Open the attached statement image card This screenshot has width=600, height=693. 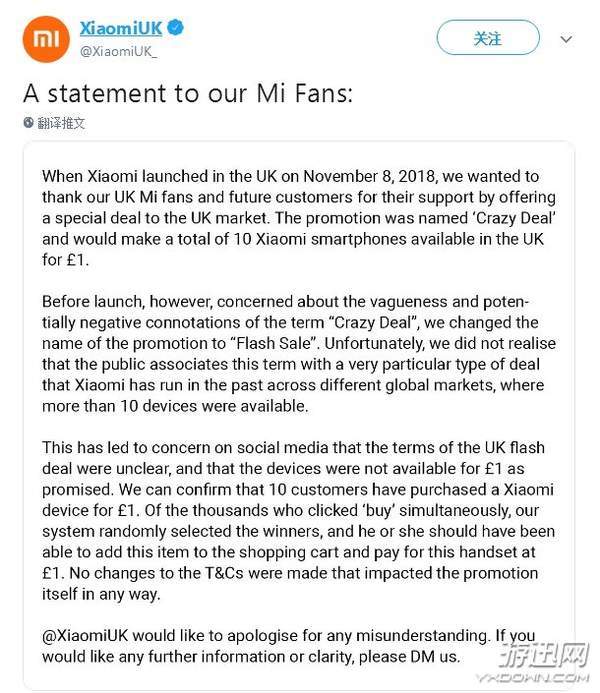pos(299,415)
